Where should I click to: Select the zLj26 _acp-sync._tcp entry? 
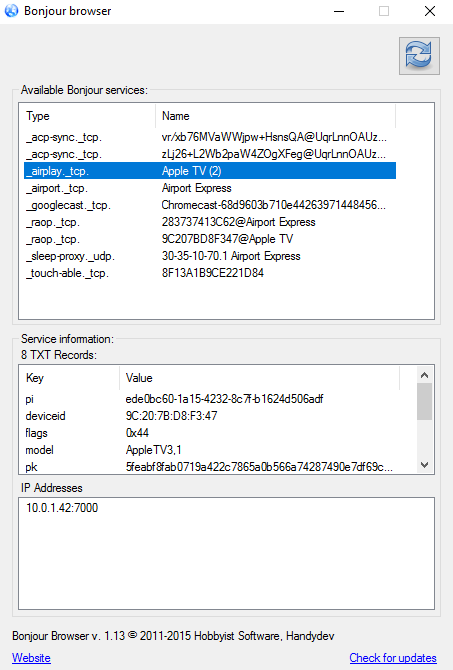coord(210,154)
